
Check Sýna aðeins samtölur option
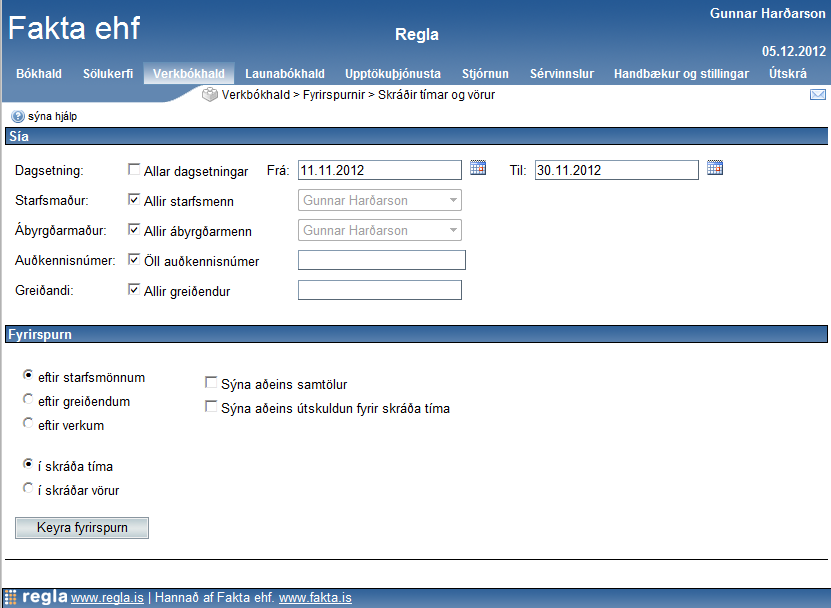point(211,383)
